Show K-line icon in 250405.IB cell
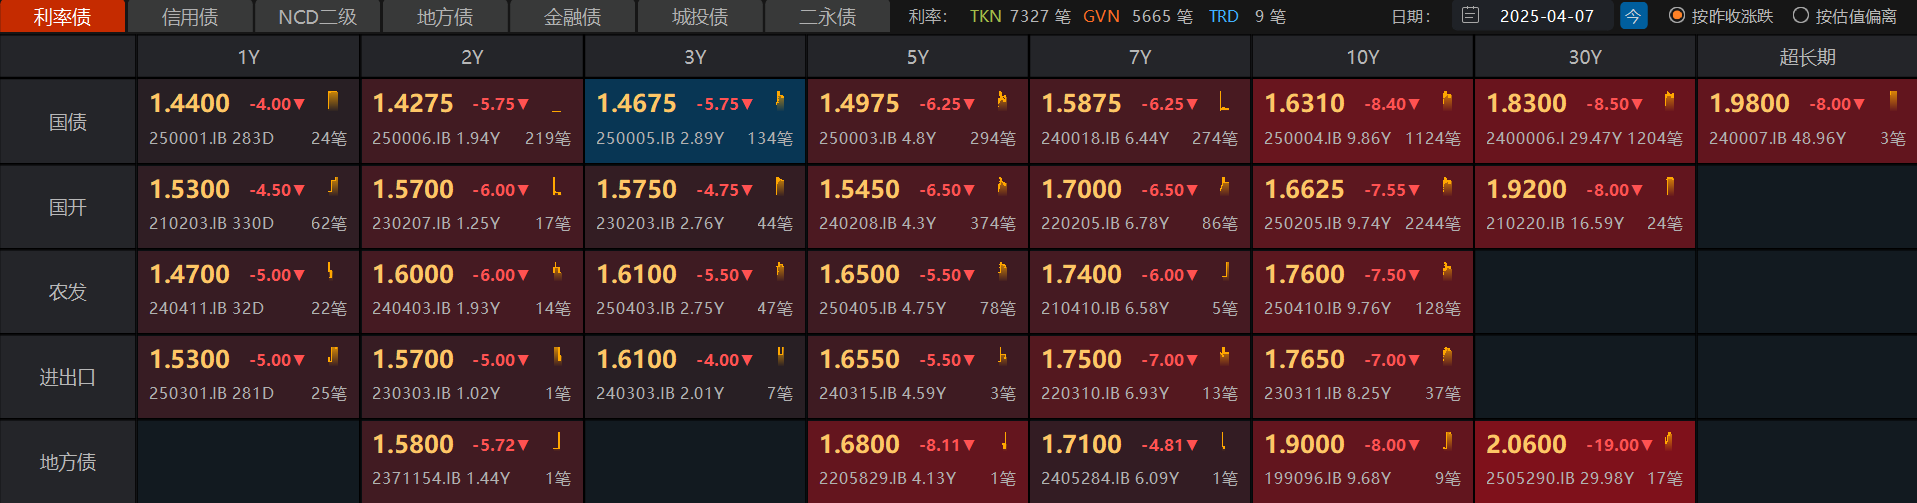 [1002, 272]
